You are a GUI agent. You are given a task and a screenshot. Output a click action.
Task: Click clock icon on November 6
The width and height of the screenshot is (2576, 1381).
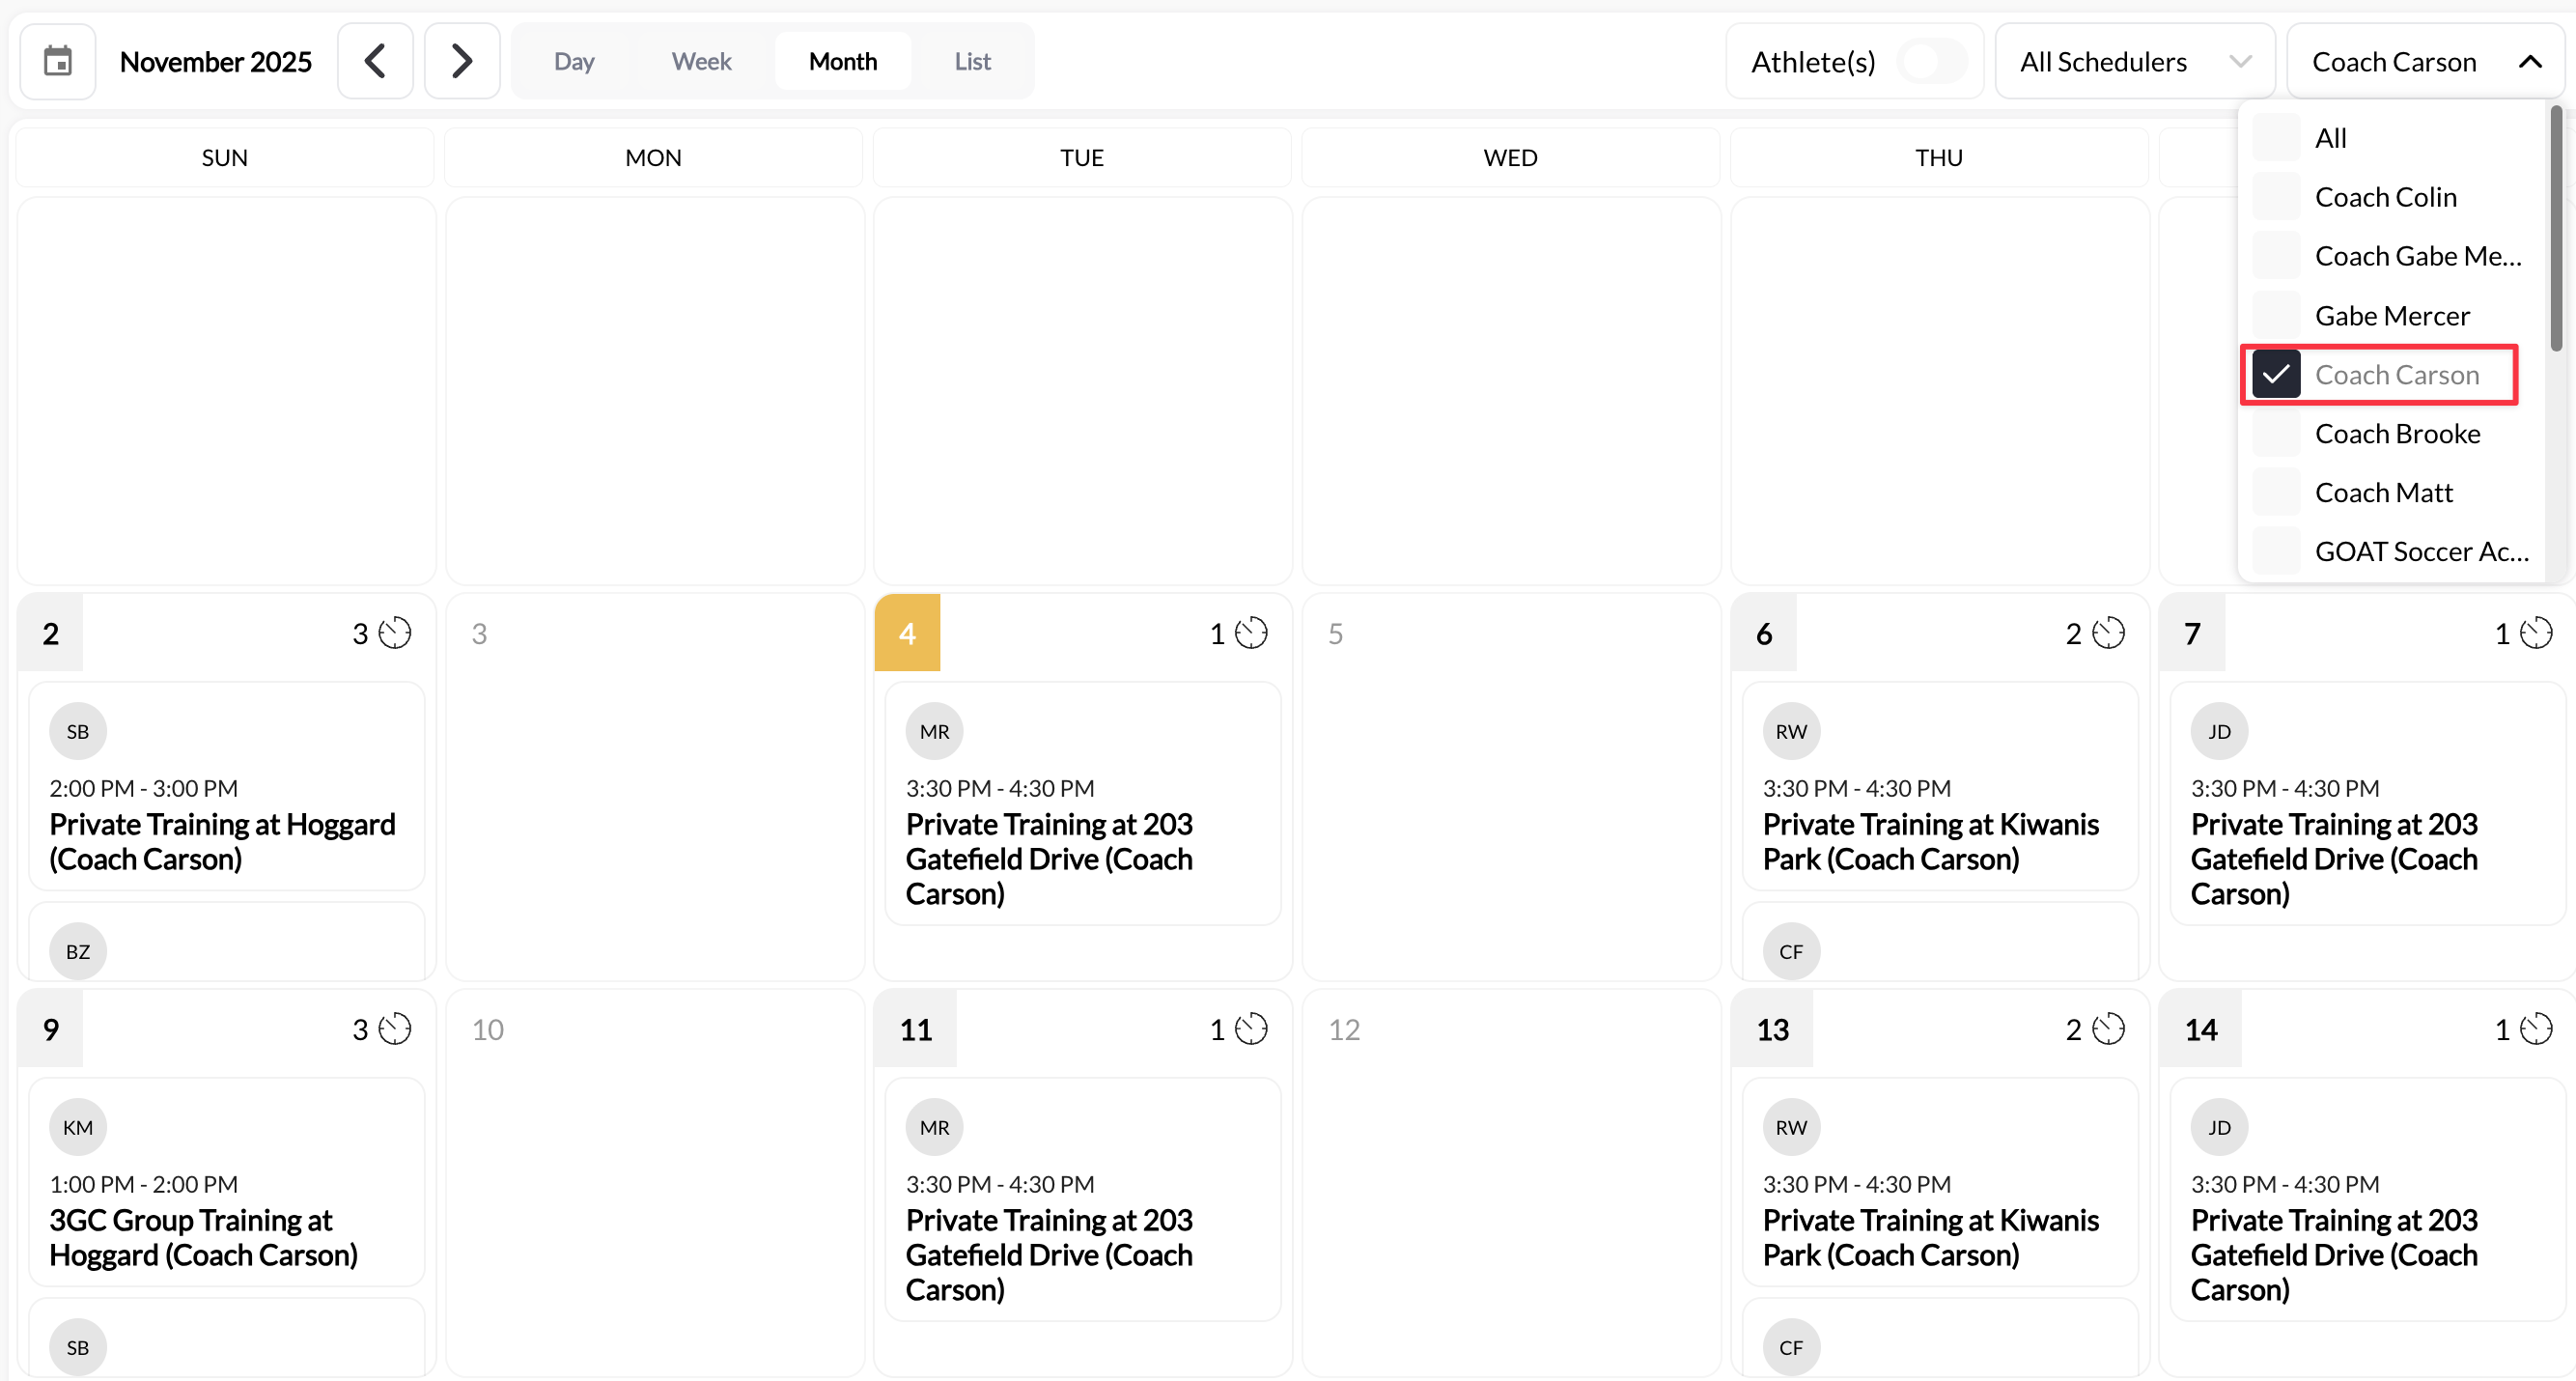(2108, 633)
